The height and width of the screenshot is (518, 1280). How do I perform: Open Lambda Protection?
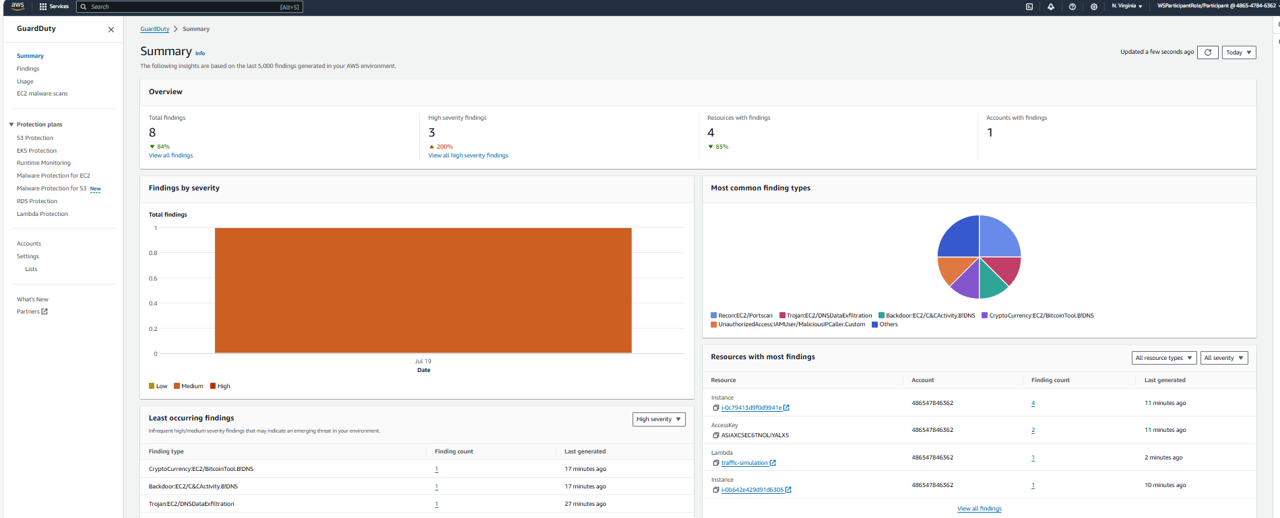(42, 214)
